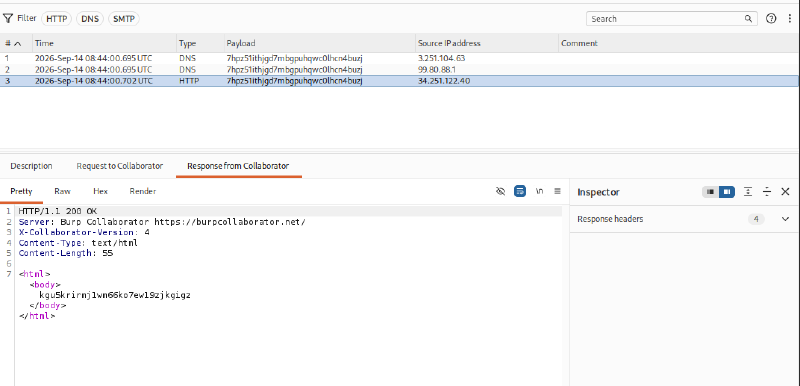Select the HTTP row from 34.251.122.40

[399, 81]
